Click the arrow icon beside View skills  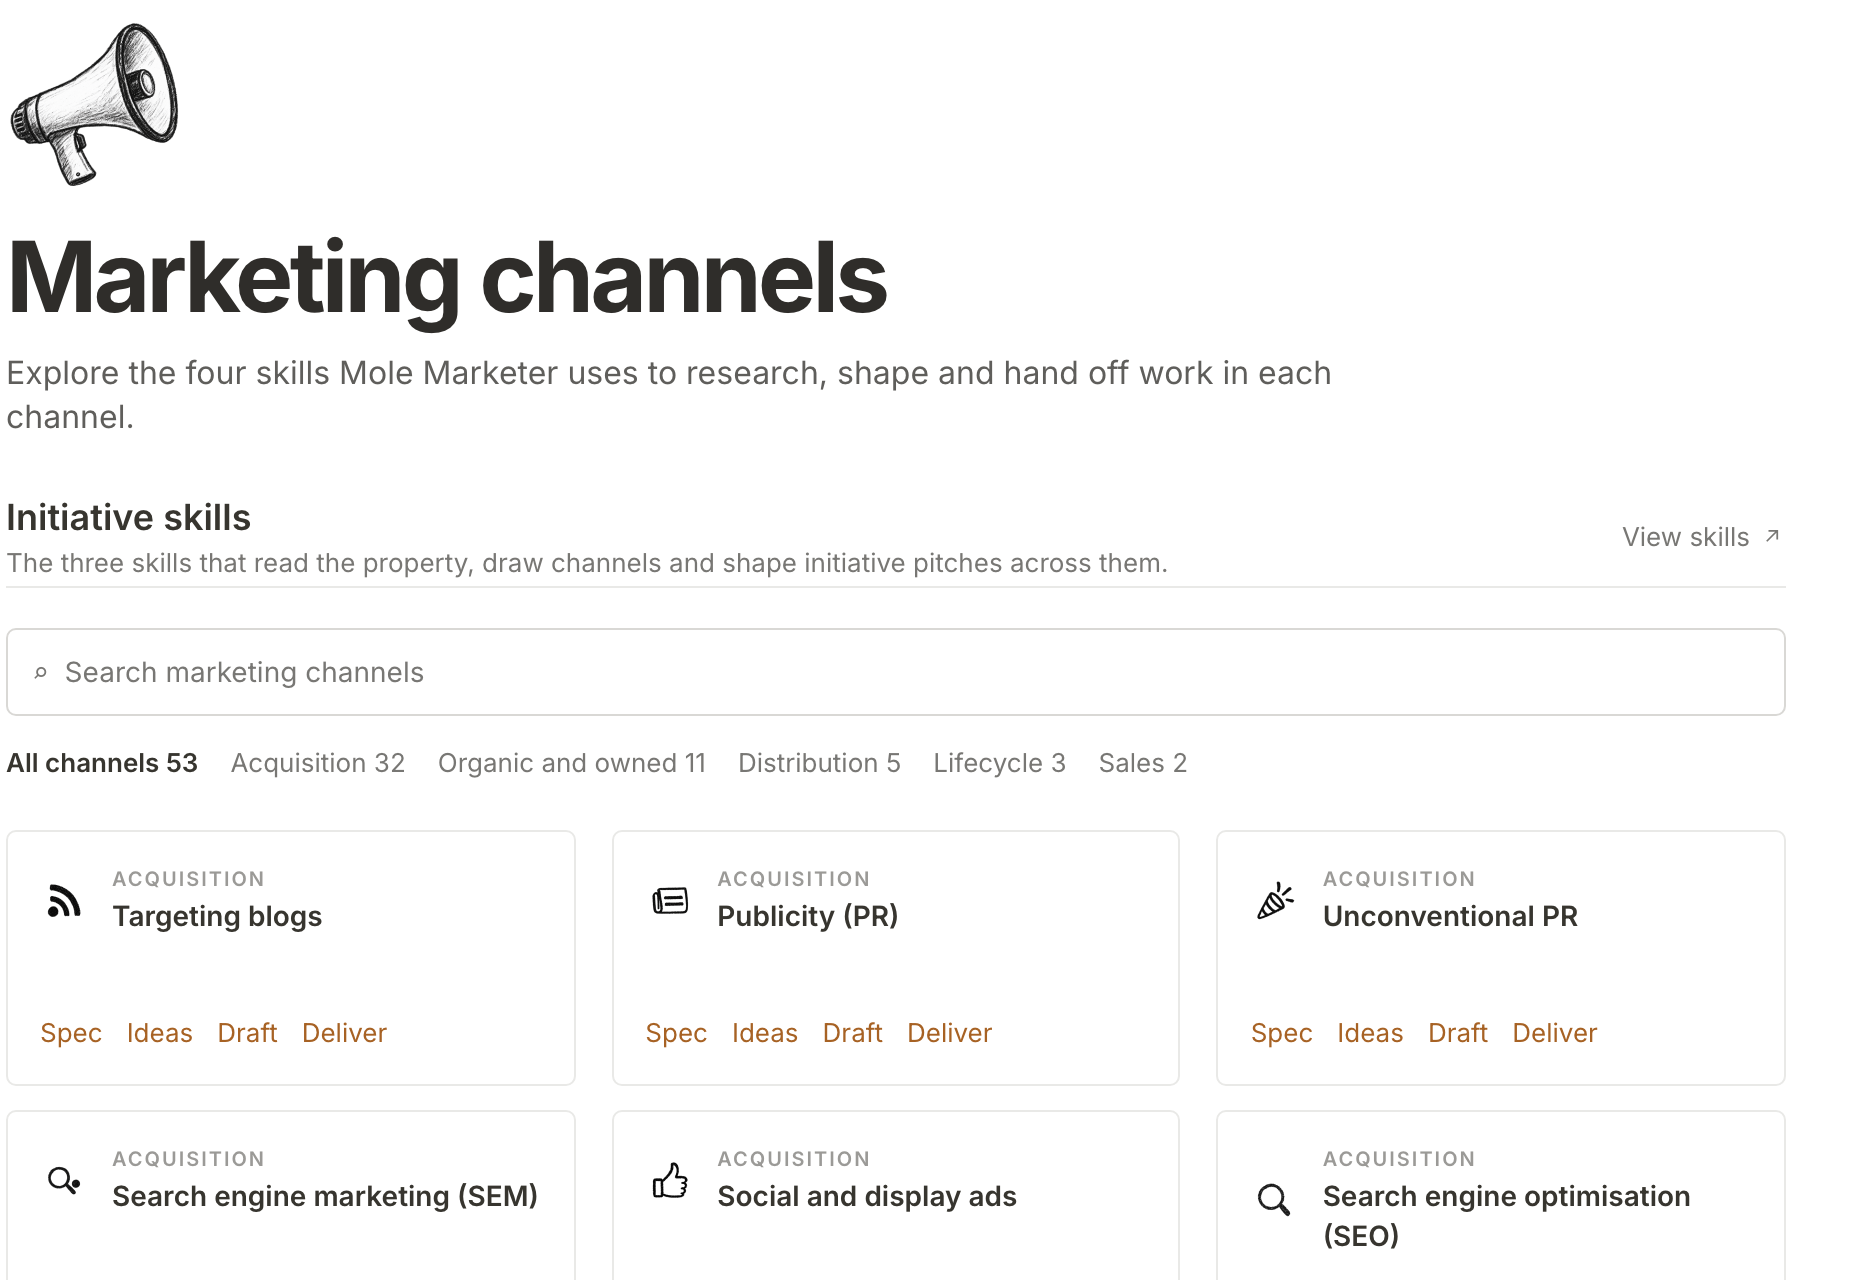[1772, 536]
